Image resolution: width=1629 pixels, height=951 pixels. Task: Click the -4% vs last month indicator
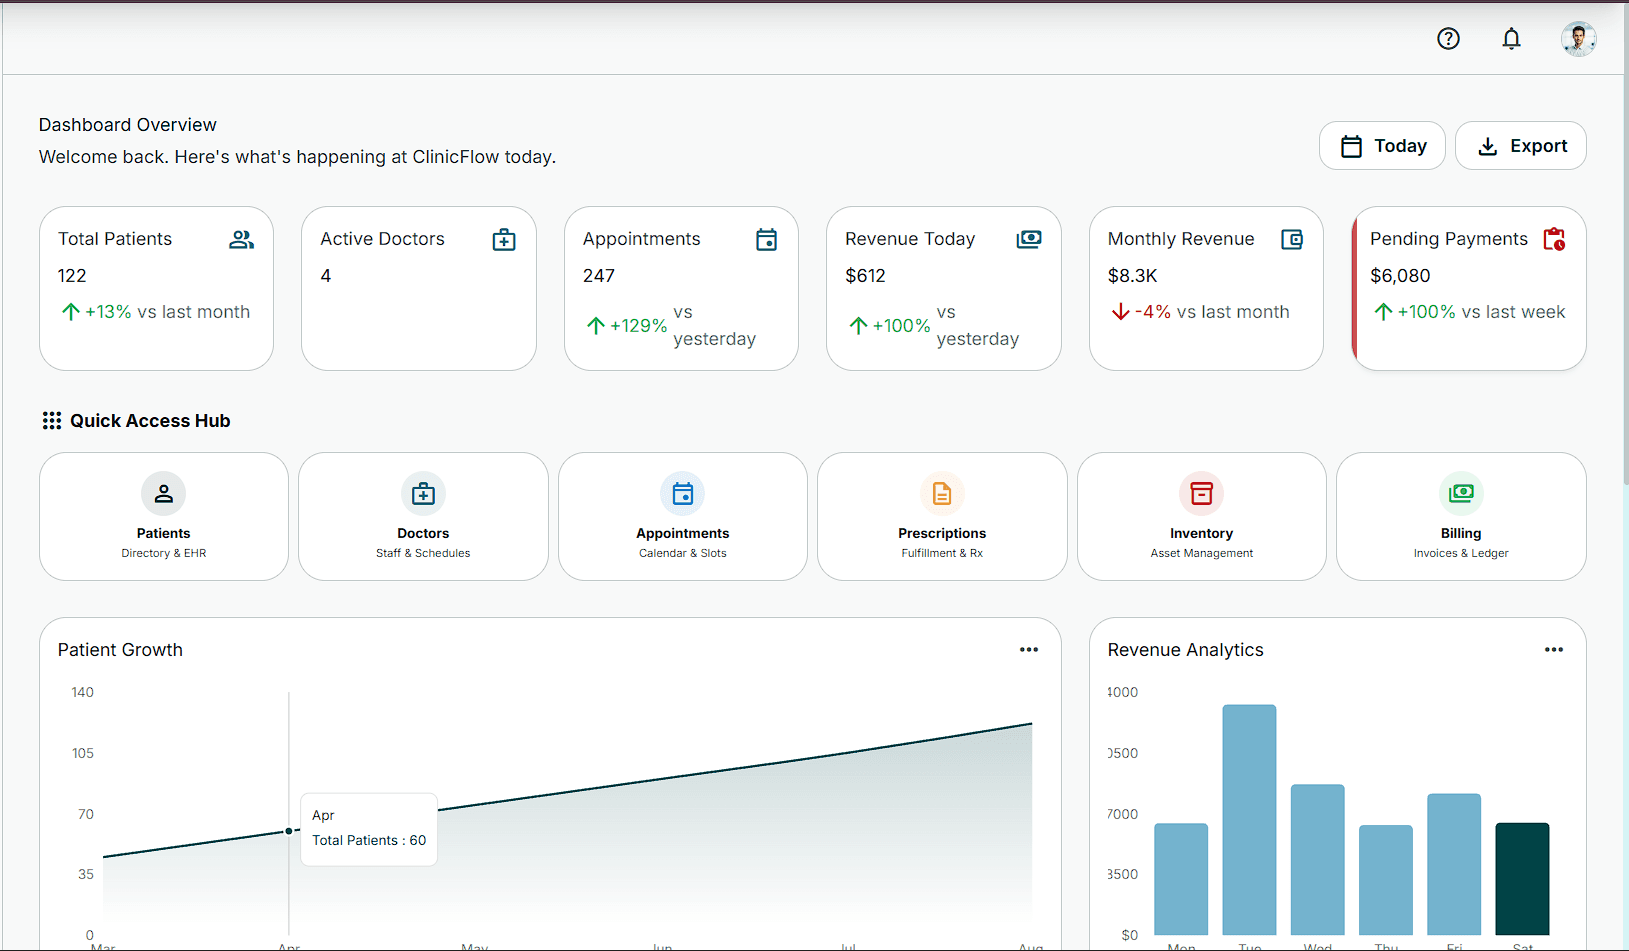click(1200, 312)
